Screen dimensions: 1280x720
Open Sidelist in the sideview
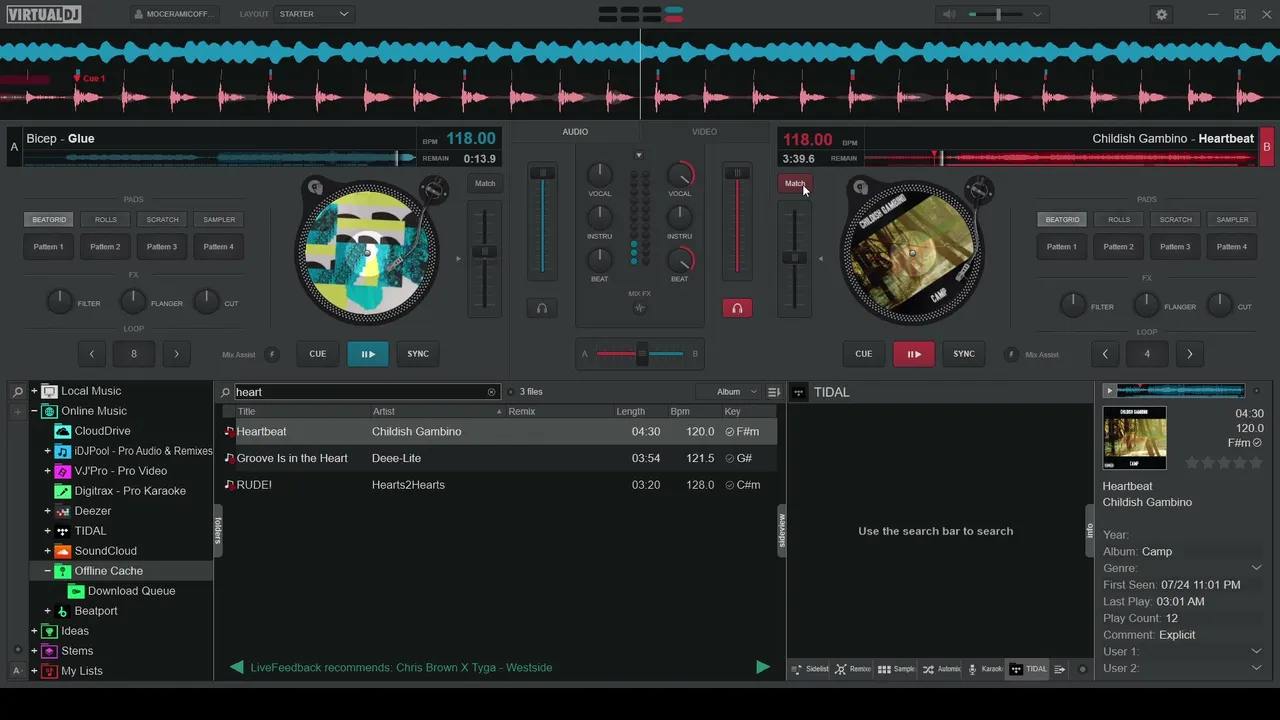[x=810, y=669]
